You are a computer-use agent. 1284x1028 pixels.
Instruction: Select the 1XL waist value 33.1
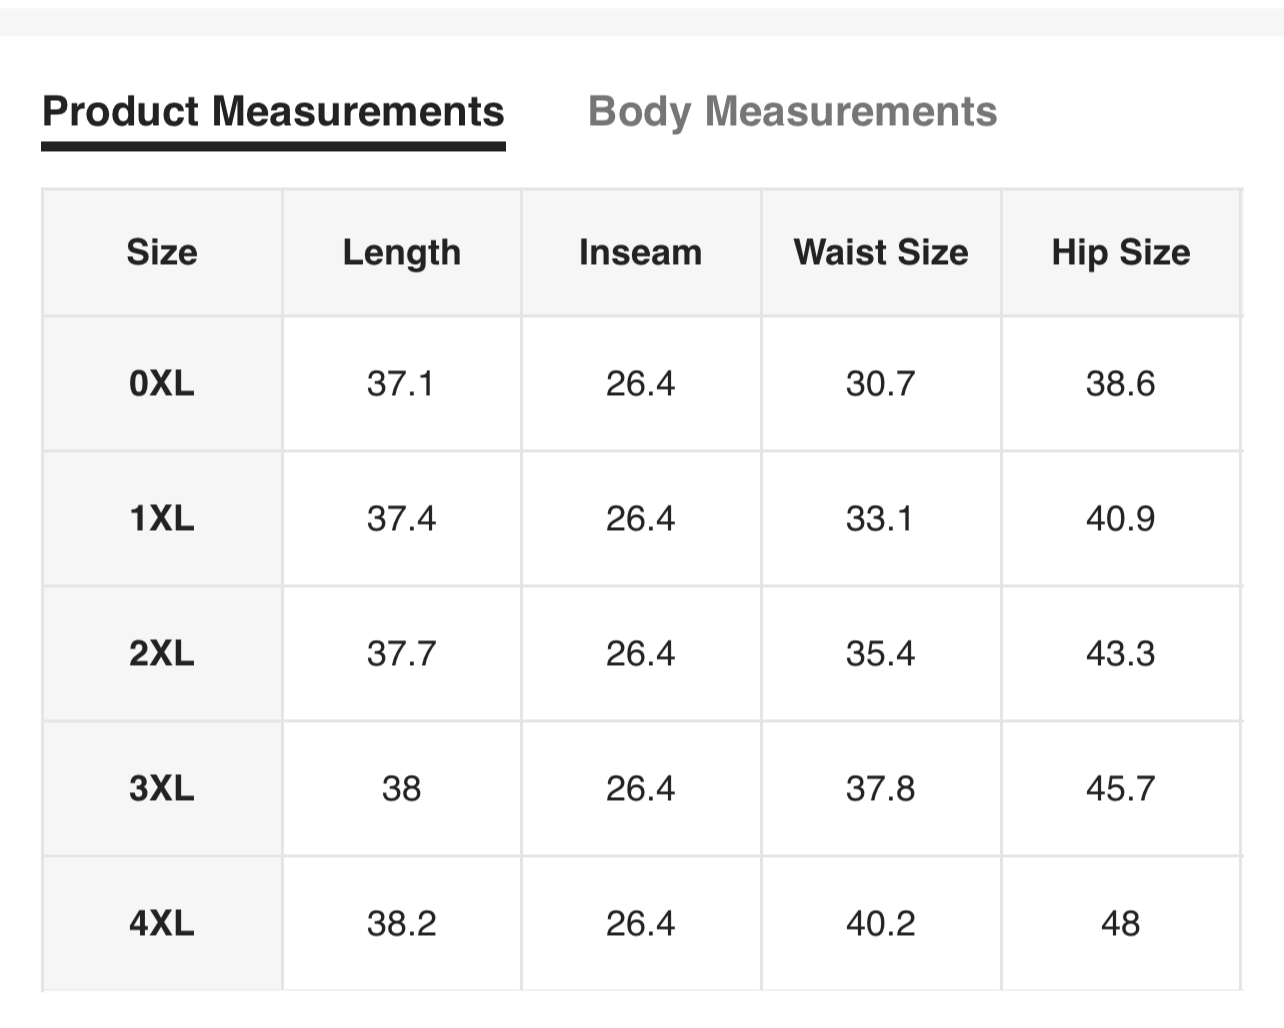pyautogui.click(x=880, y=518)
